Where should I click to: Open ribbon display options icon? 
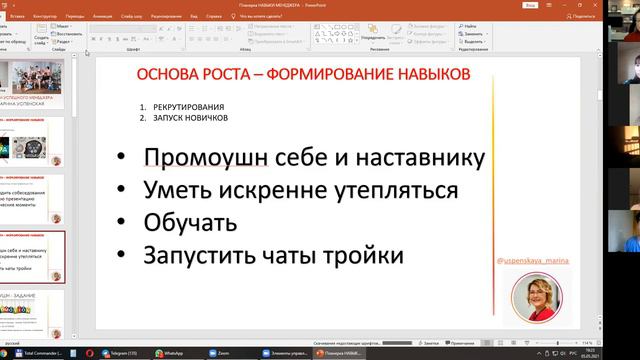click(x=549, y=5)
